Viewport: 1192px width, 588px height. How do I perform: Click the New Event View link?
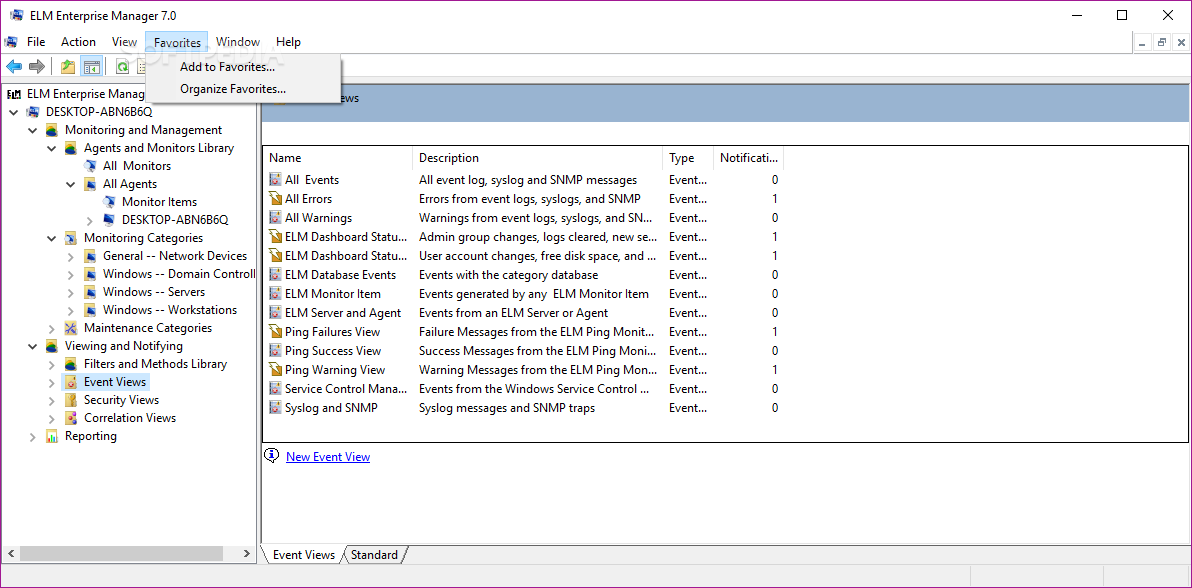click(x=328, y=456)
